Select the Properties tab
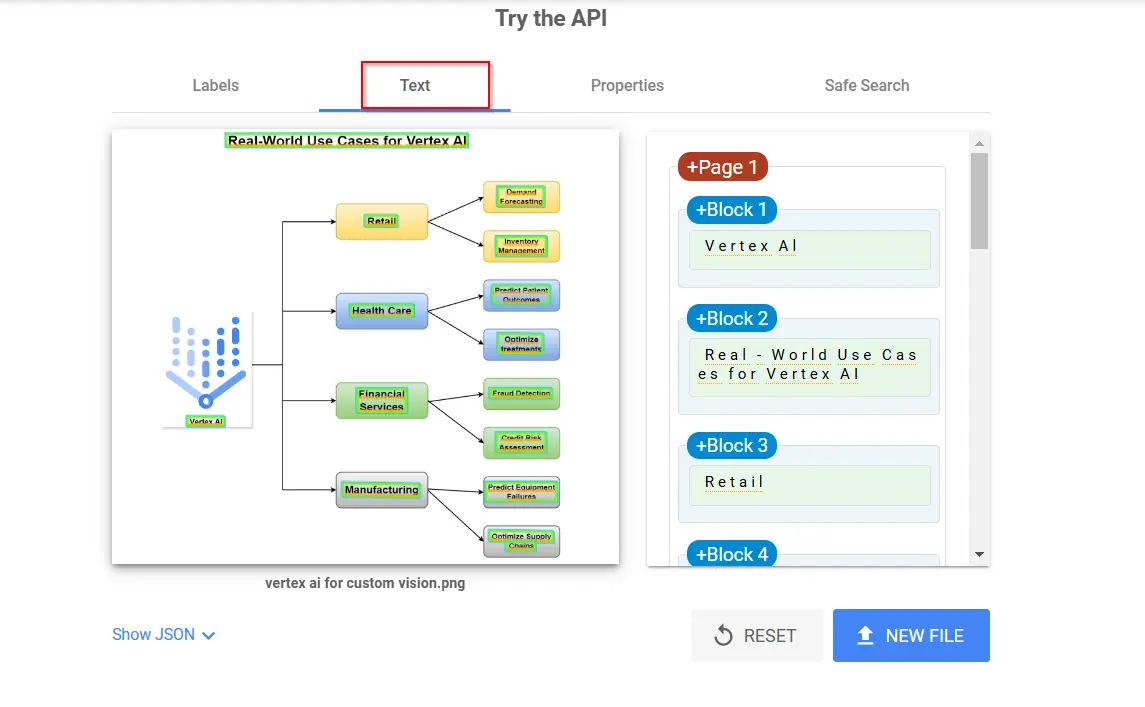 coord(627,86)
